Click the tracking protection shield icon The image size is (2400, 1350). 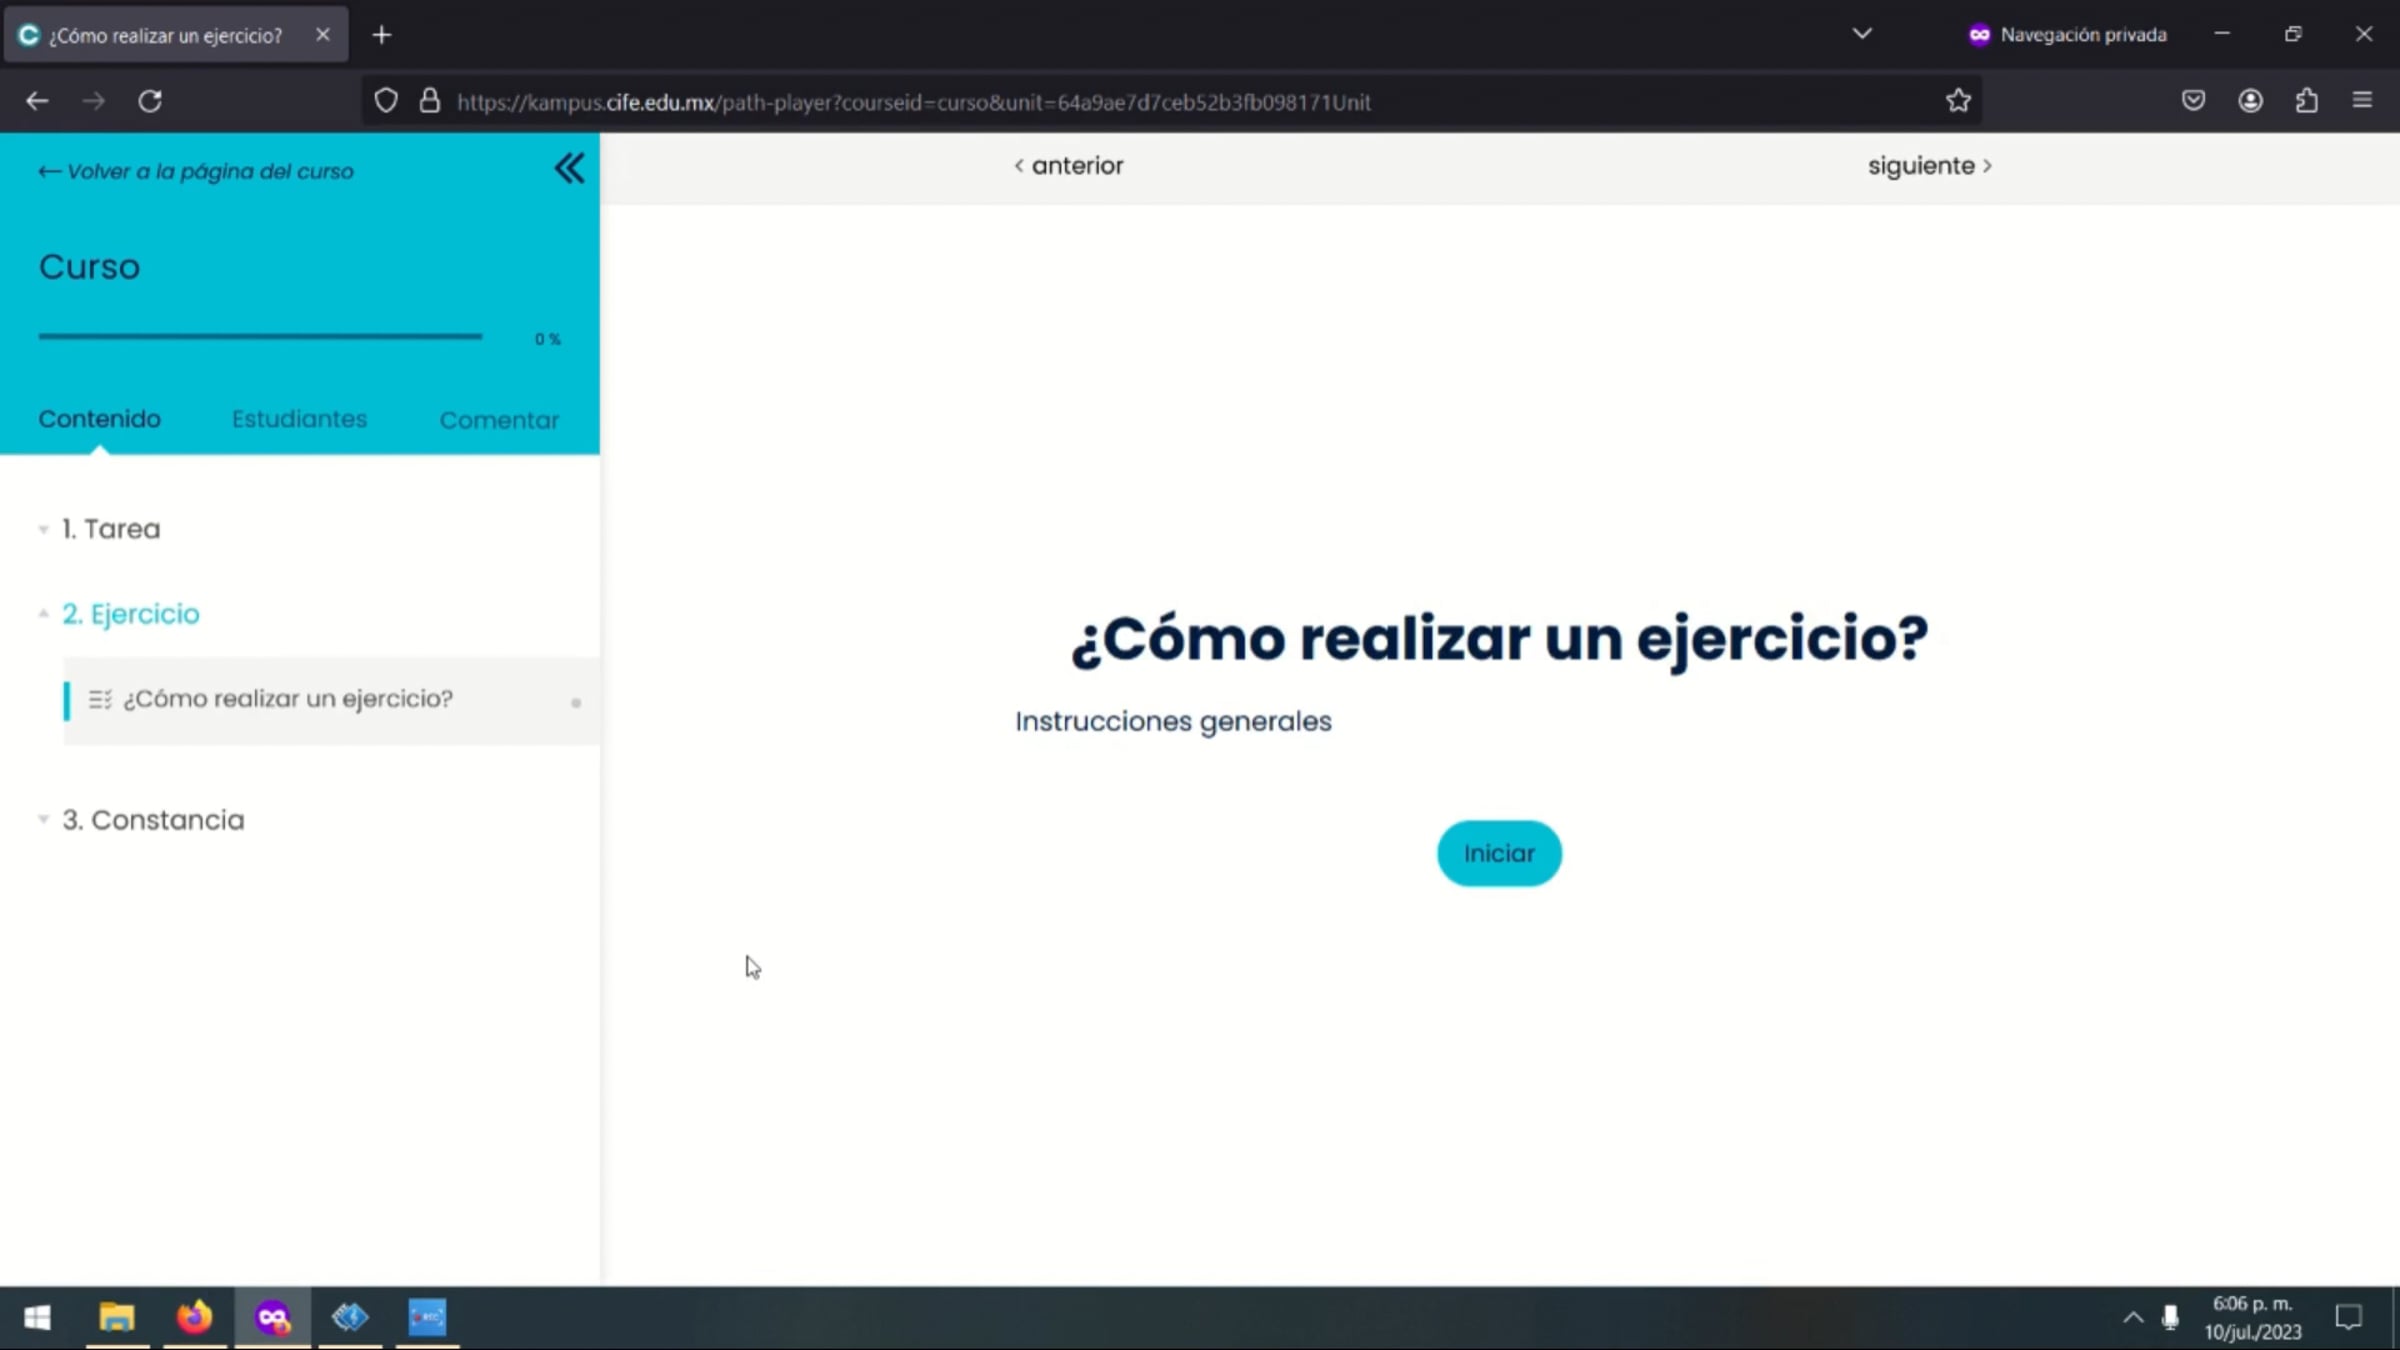click(386, 101)
